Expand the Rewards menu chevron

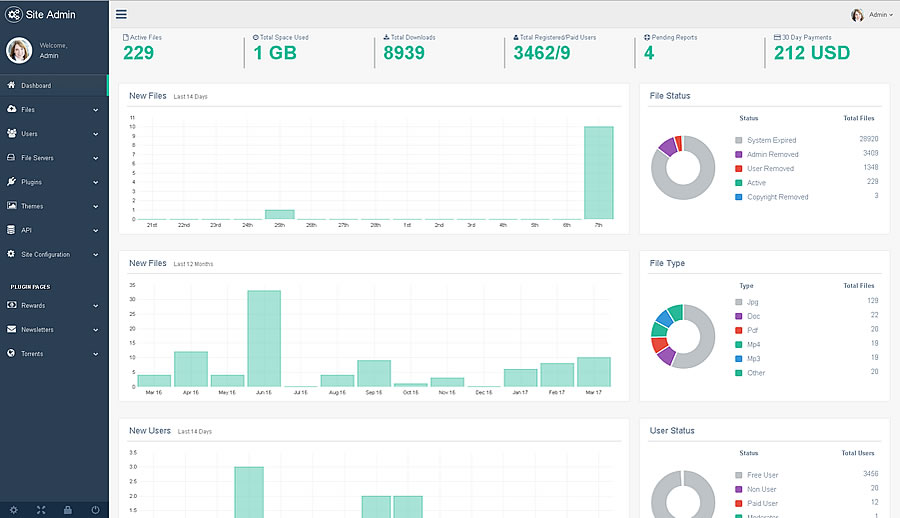click(x=96, y=306)
